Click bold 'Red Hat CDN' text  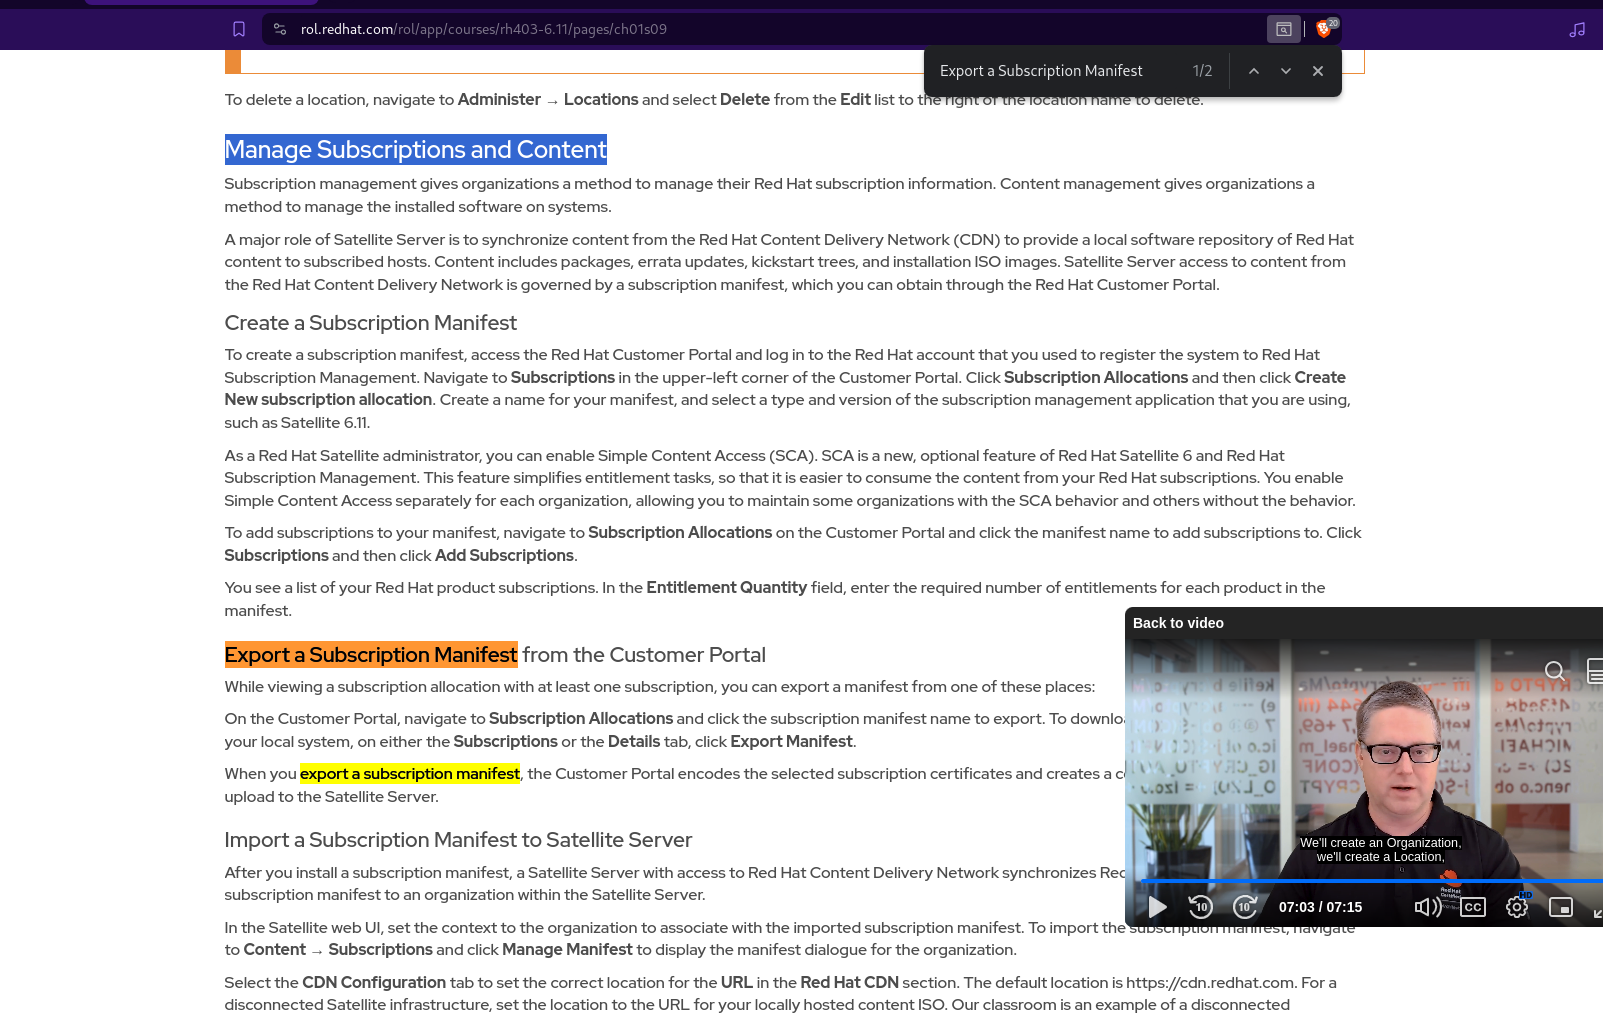tap(849, 983)
